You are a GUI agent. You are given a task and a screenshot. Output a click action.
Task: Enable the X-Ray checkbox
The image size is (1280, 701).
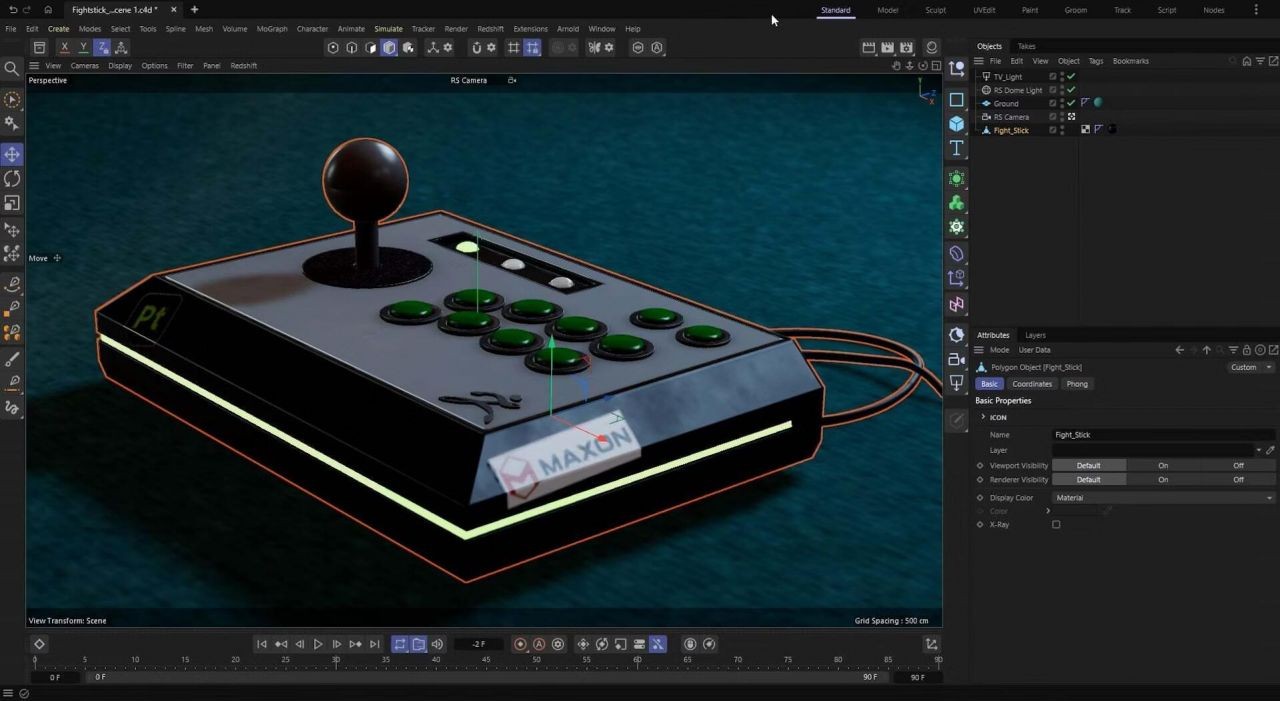pyautogui.click(x=1056, y=524)
